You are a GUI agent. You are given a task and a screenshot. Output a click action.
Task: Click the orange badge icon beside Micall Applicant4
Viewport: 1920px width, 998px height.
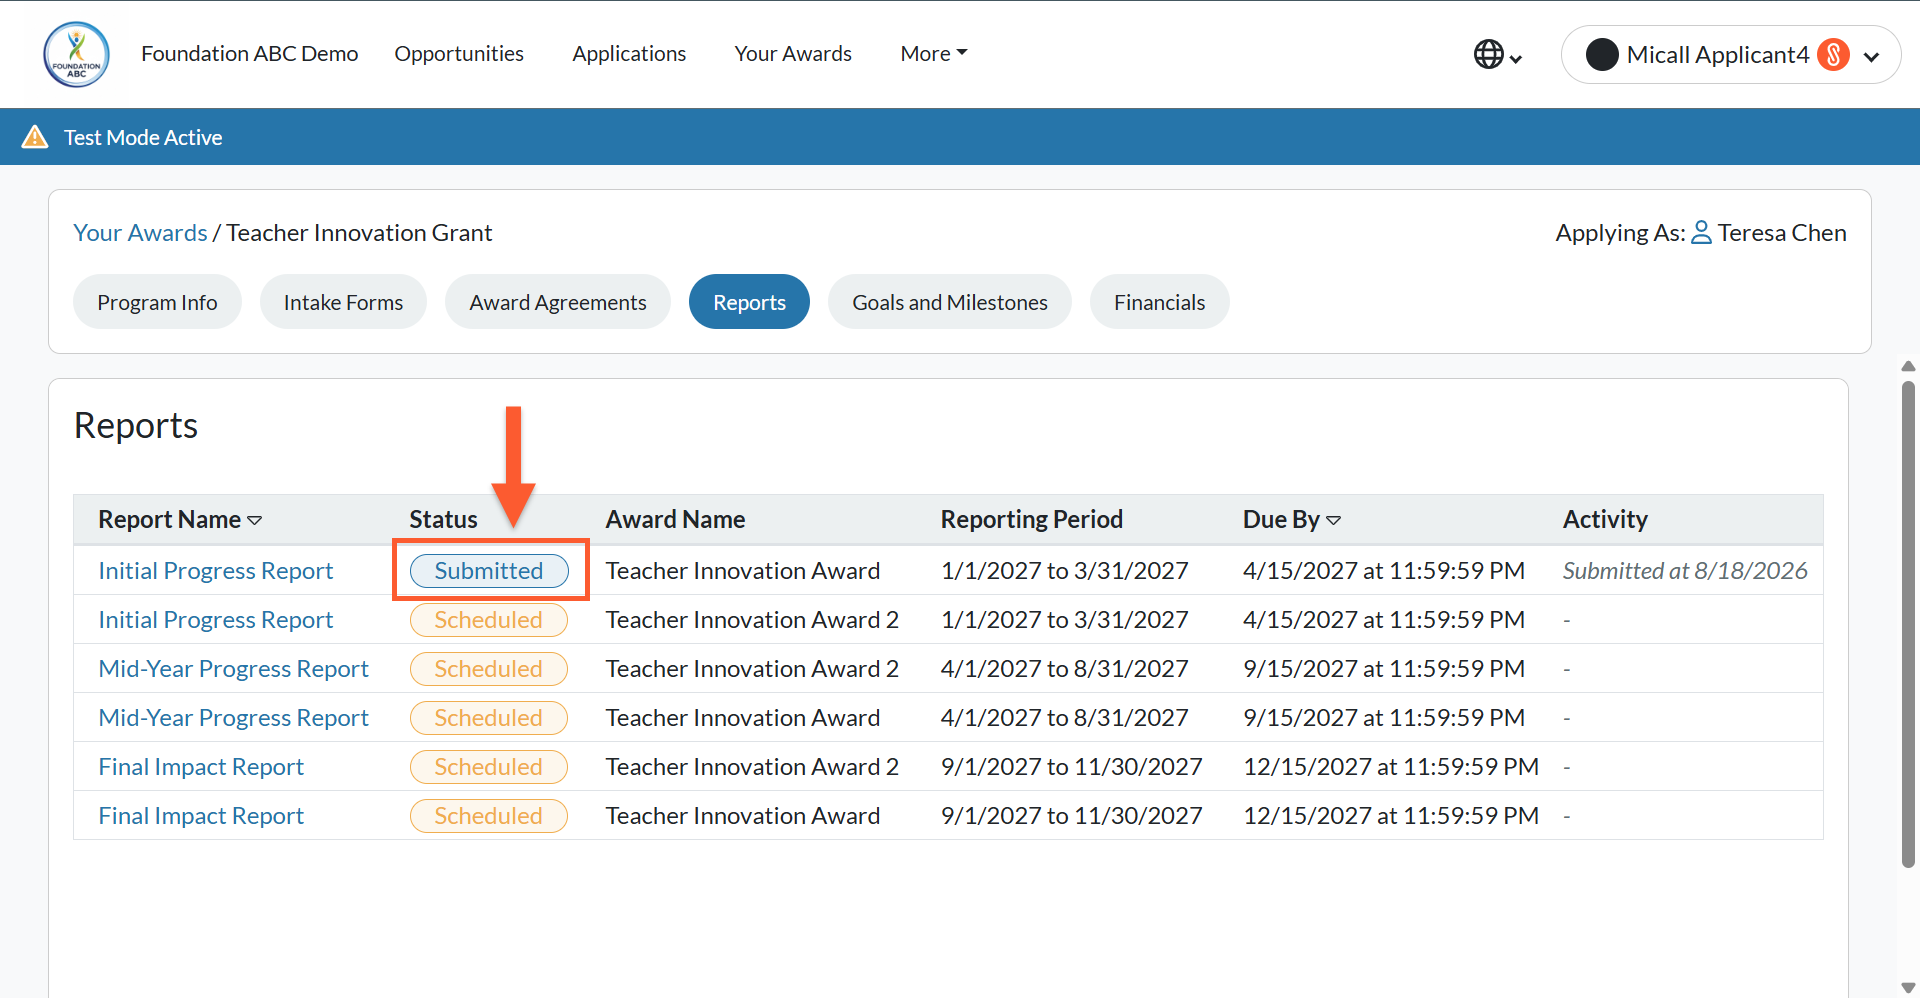[x=1833, y=55]
